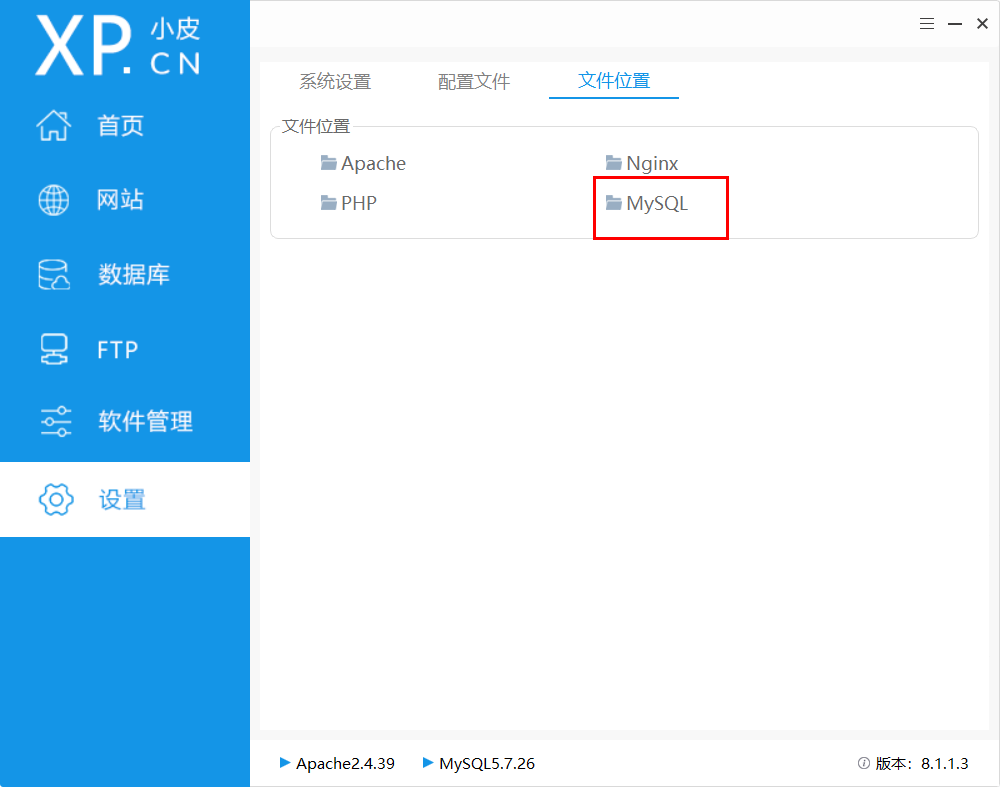Go to 首页 in sidebar
The width and height of the screenshot is (1000, 787).
[x=121, y=126]
